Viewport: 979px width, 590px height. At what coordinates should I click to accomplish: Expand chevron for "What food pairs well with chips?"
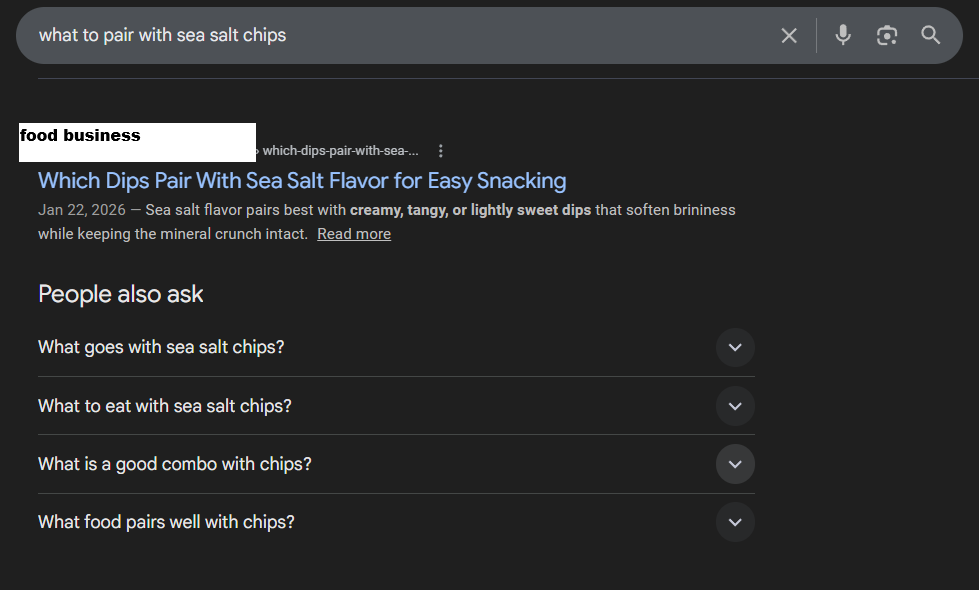point(735,522)
